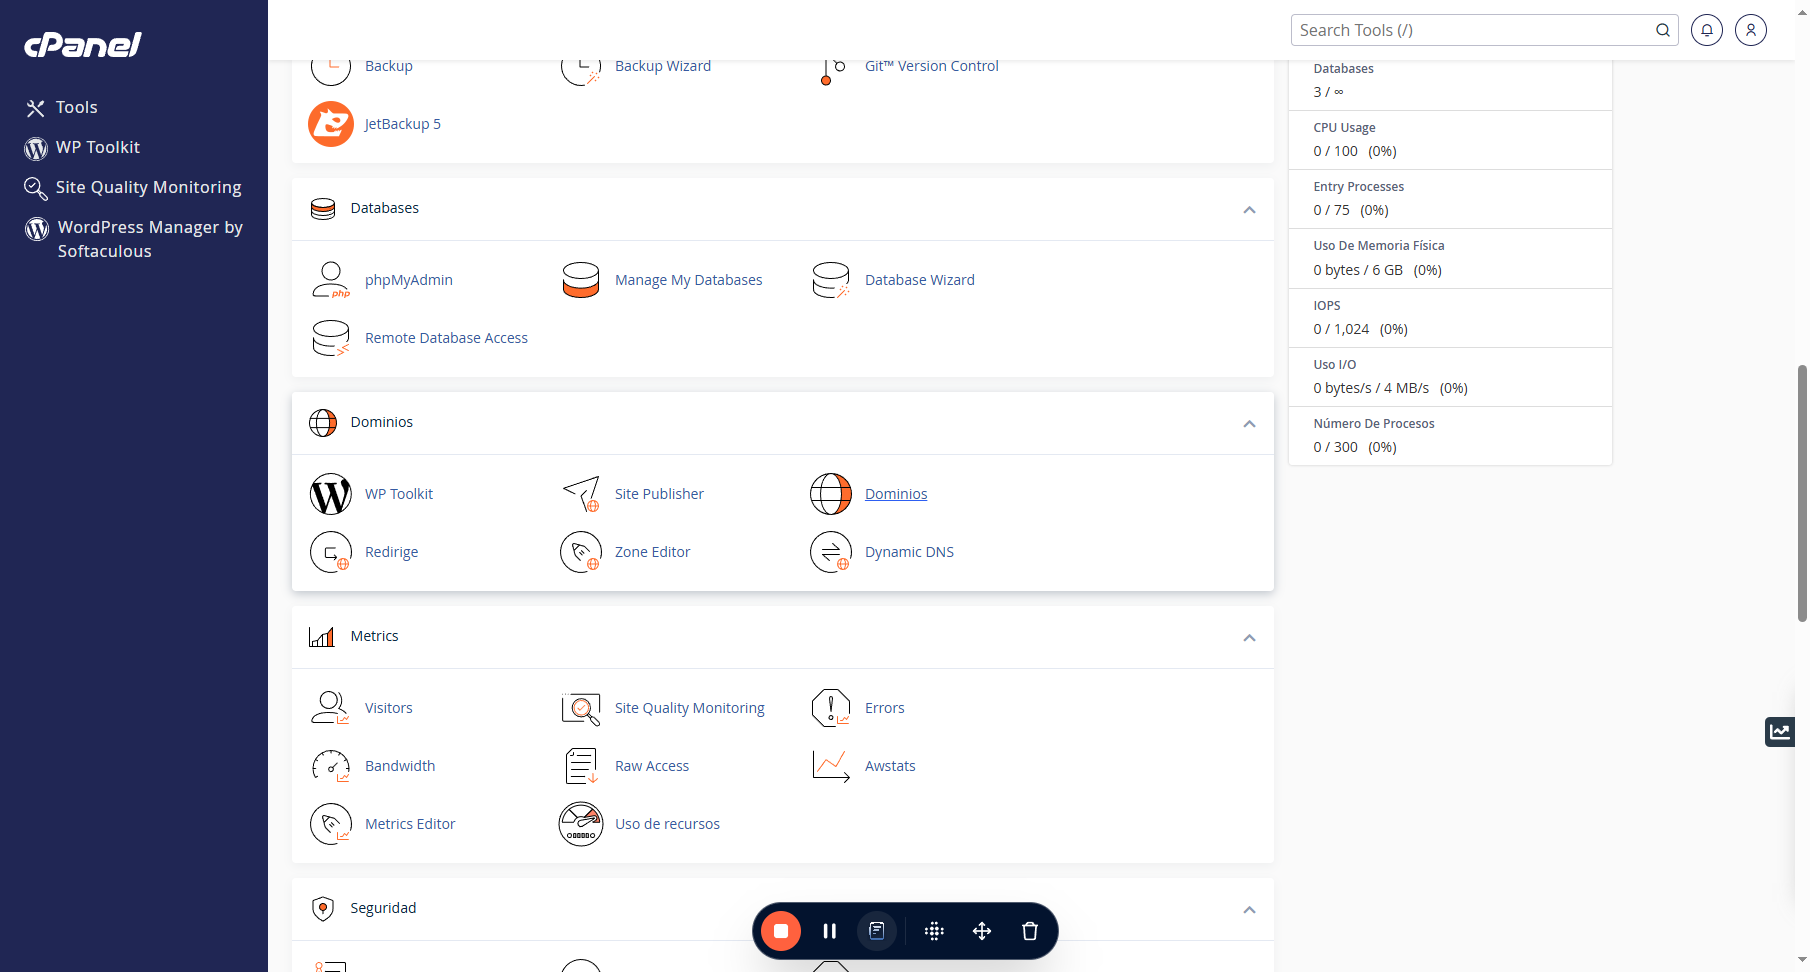The image size is (1810, 972).
Task: Click the Site Publisher paper plane icon
Action: pos(581,494)
